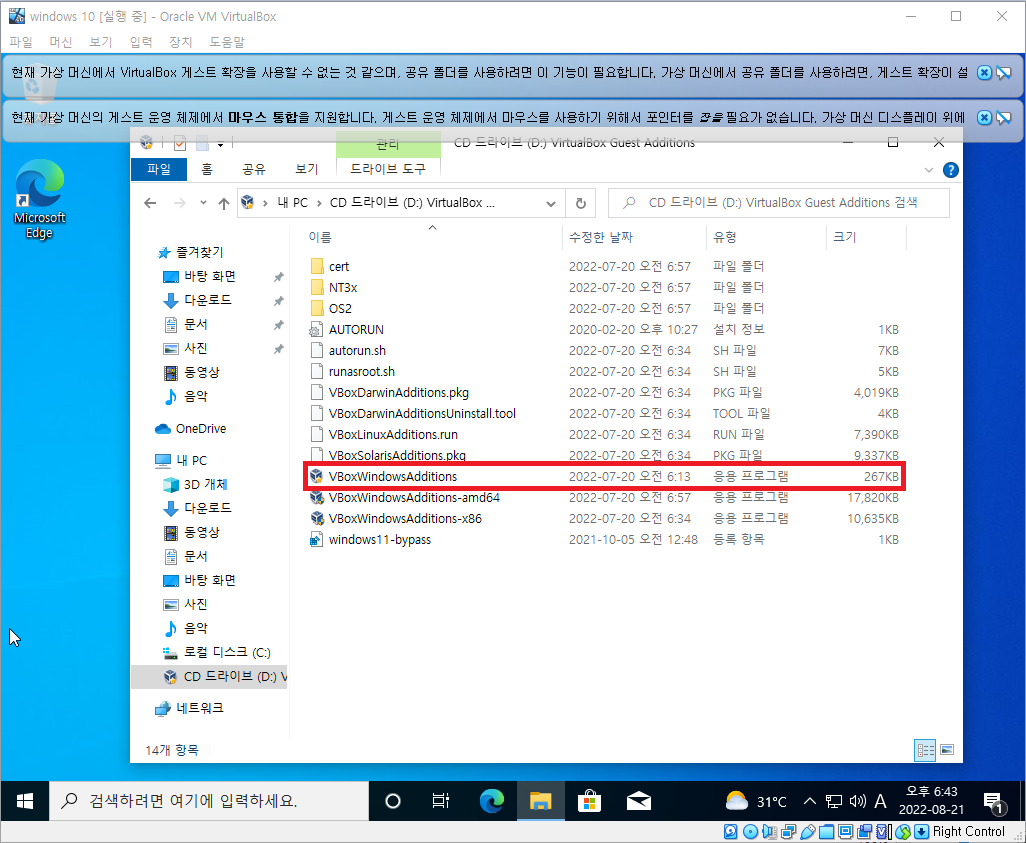The image size is (1026, 843).
Task: Click the network tray icon
Action: 833,801
